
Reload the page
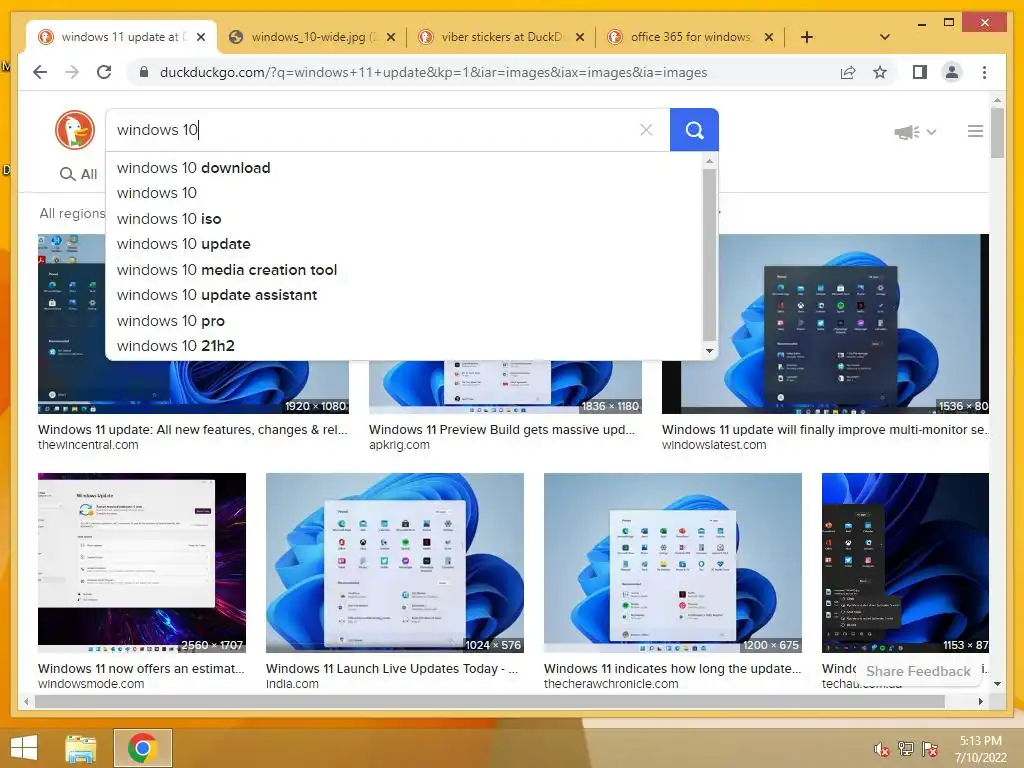104,72
